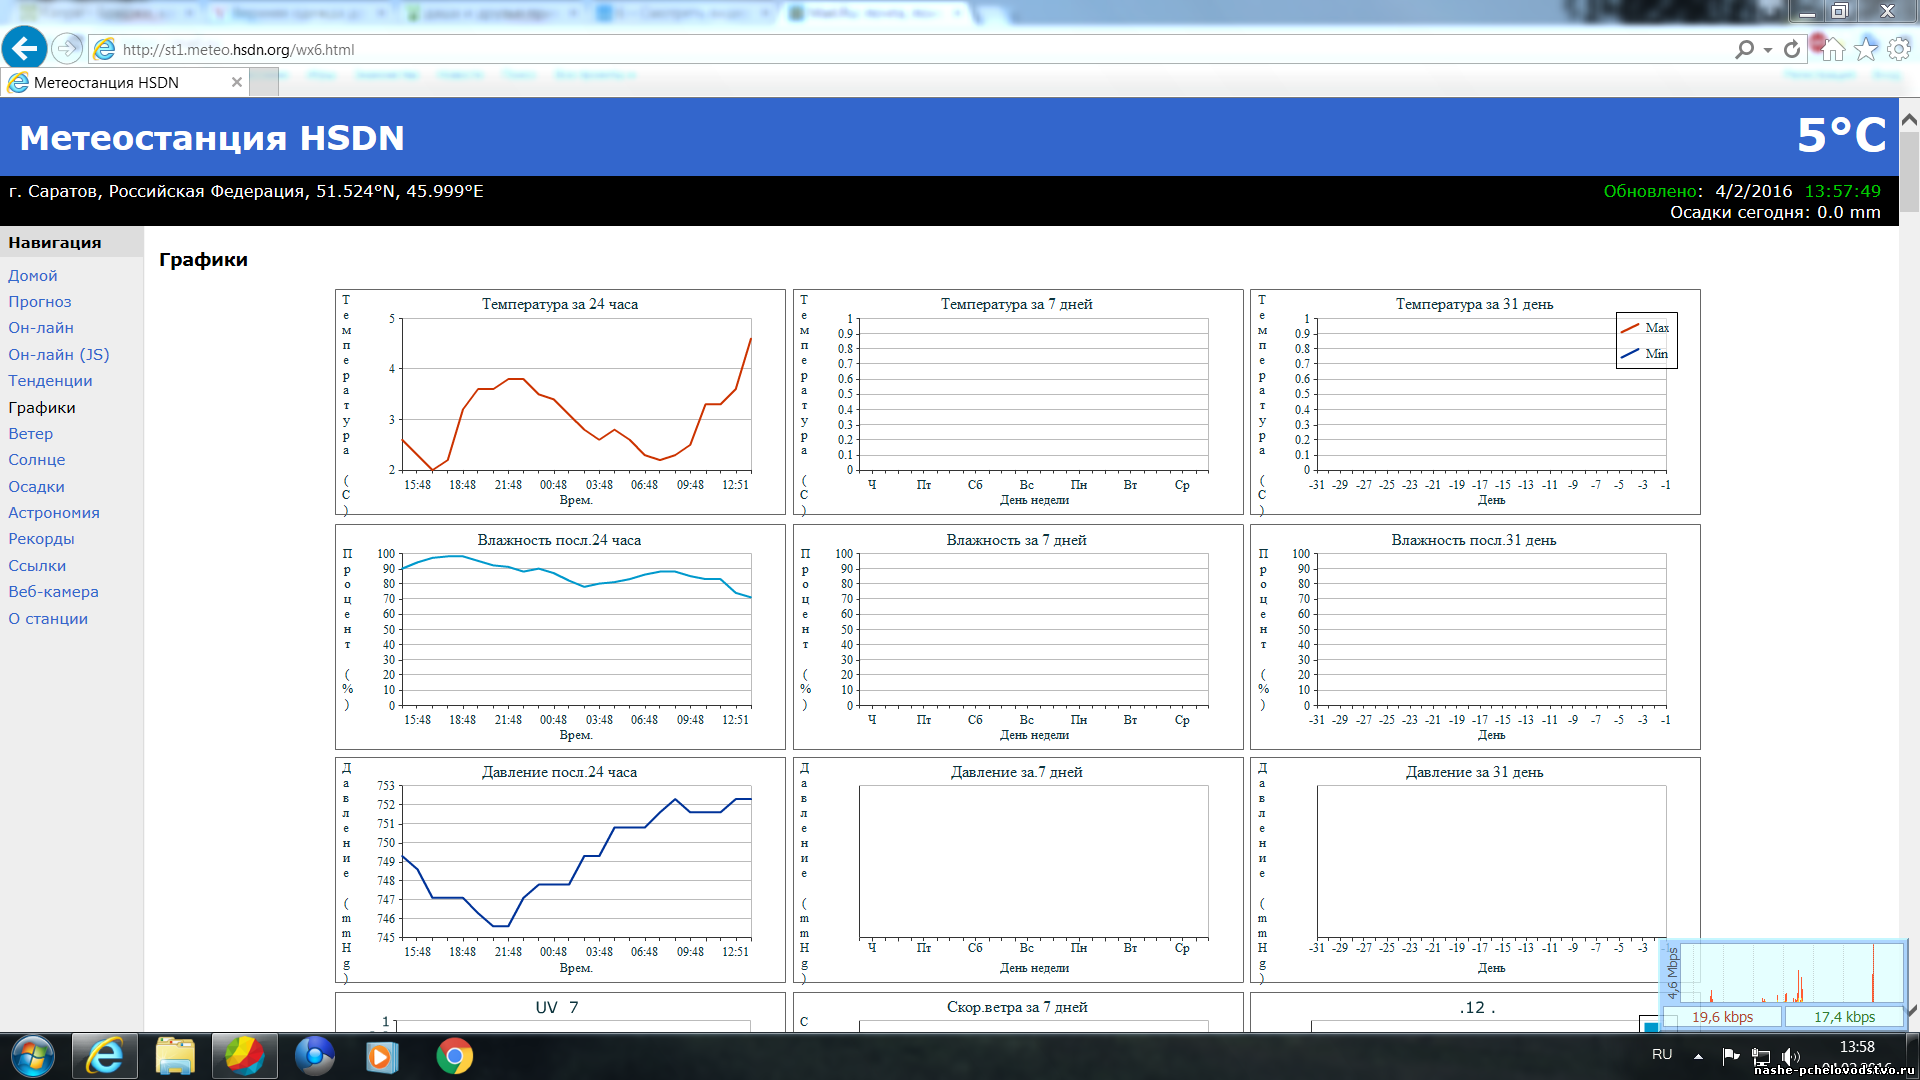The width and height of the screenshot is (1920, 1080).
Task: Click the page vertical scrollbar thumb
Action: pyautogui.click(x=1909, y=172)
